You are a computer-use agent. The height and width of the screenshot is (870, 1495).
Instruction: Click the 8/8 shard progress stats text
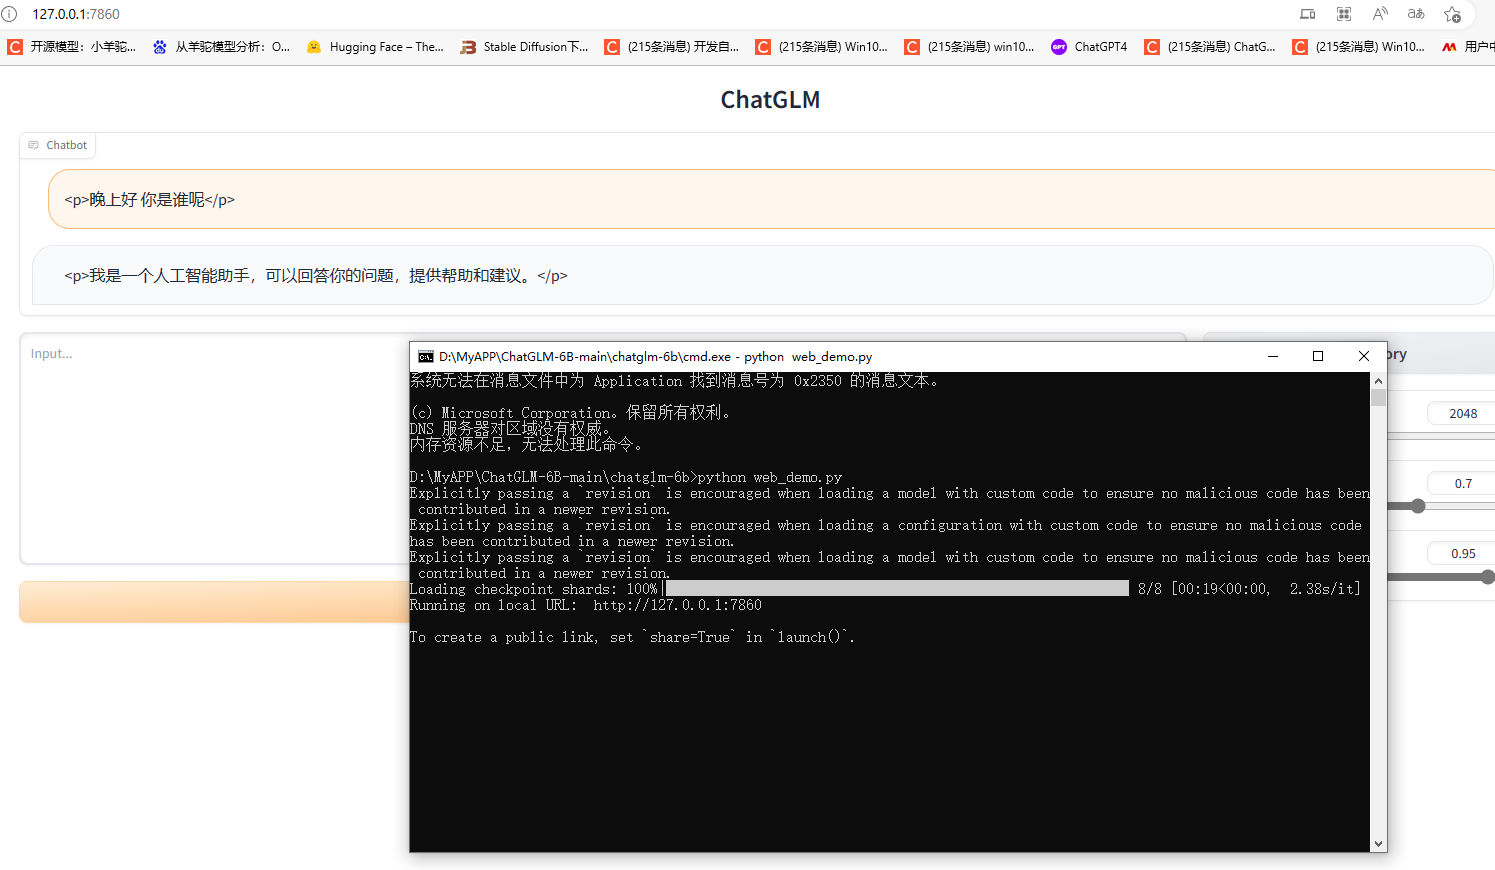[1249, 589]
